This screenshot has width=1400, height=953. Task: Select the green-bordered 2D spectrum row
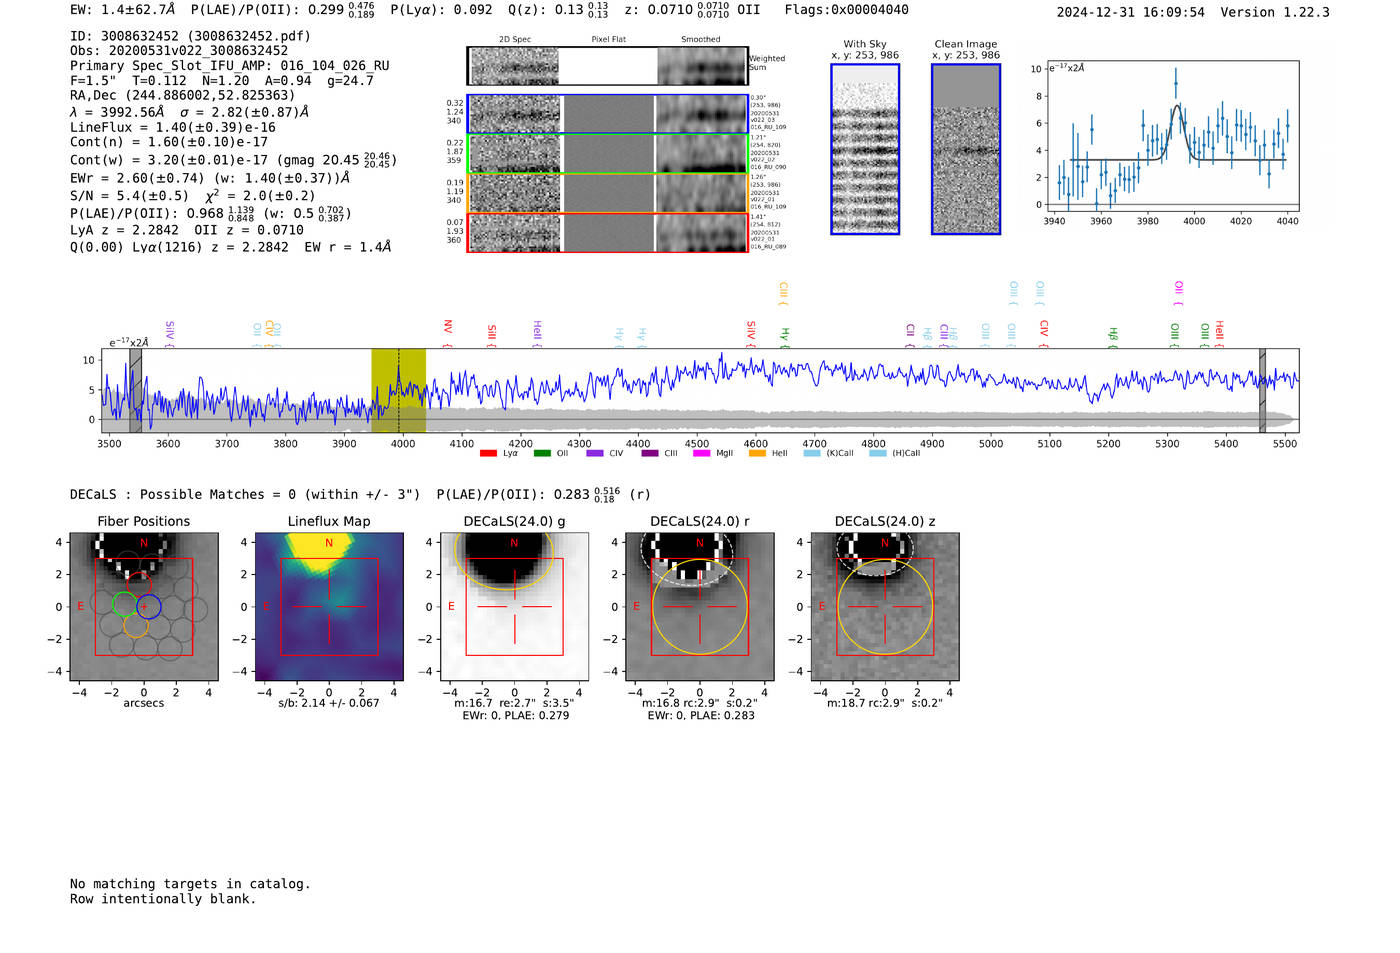(607, 154)
